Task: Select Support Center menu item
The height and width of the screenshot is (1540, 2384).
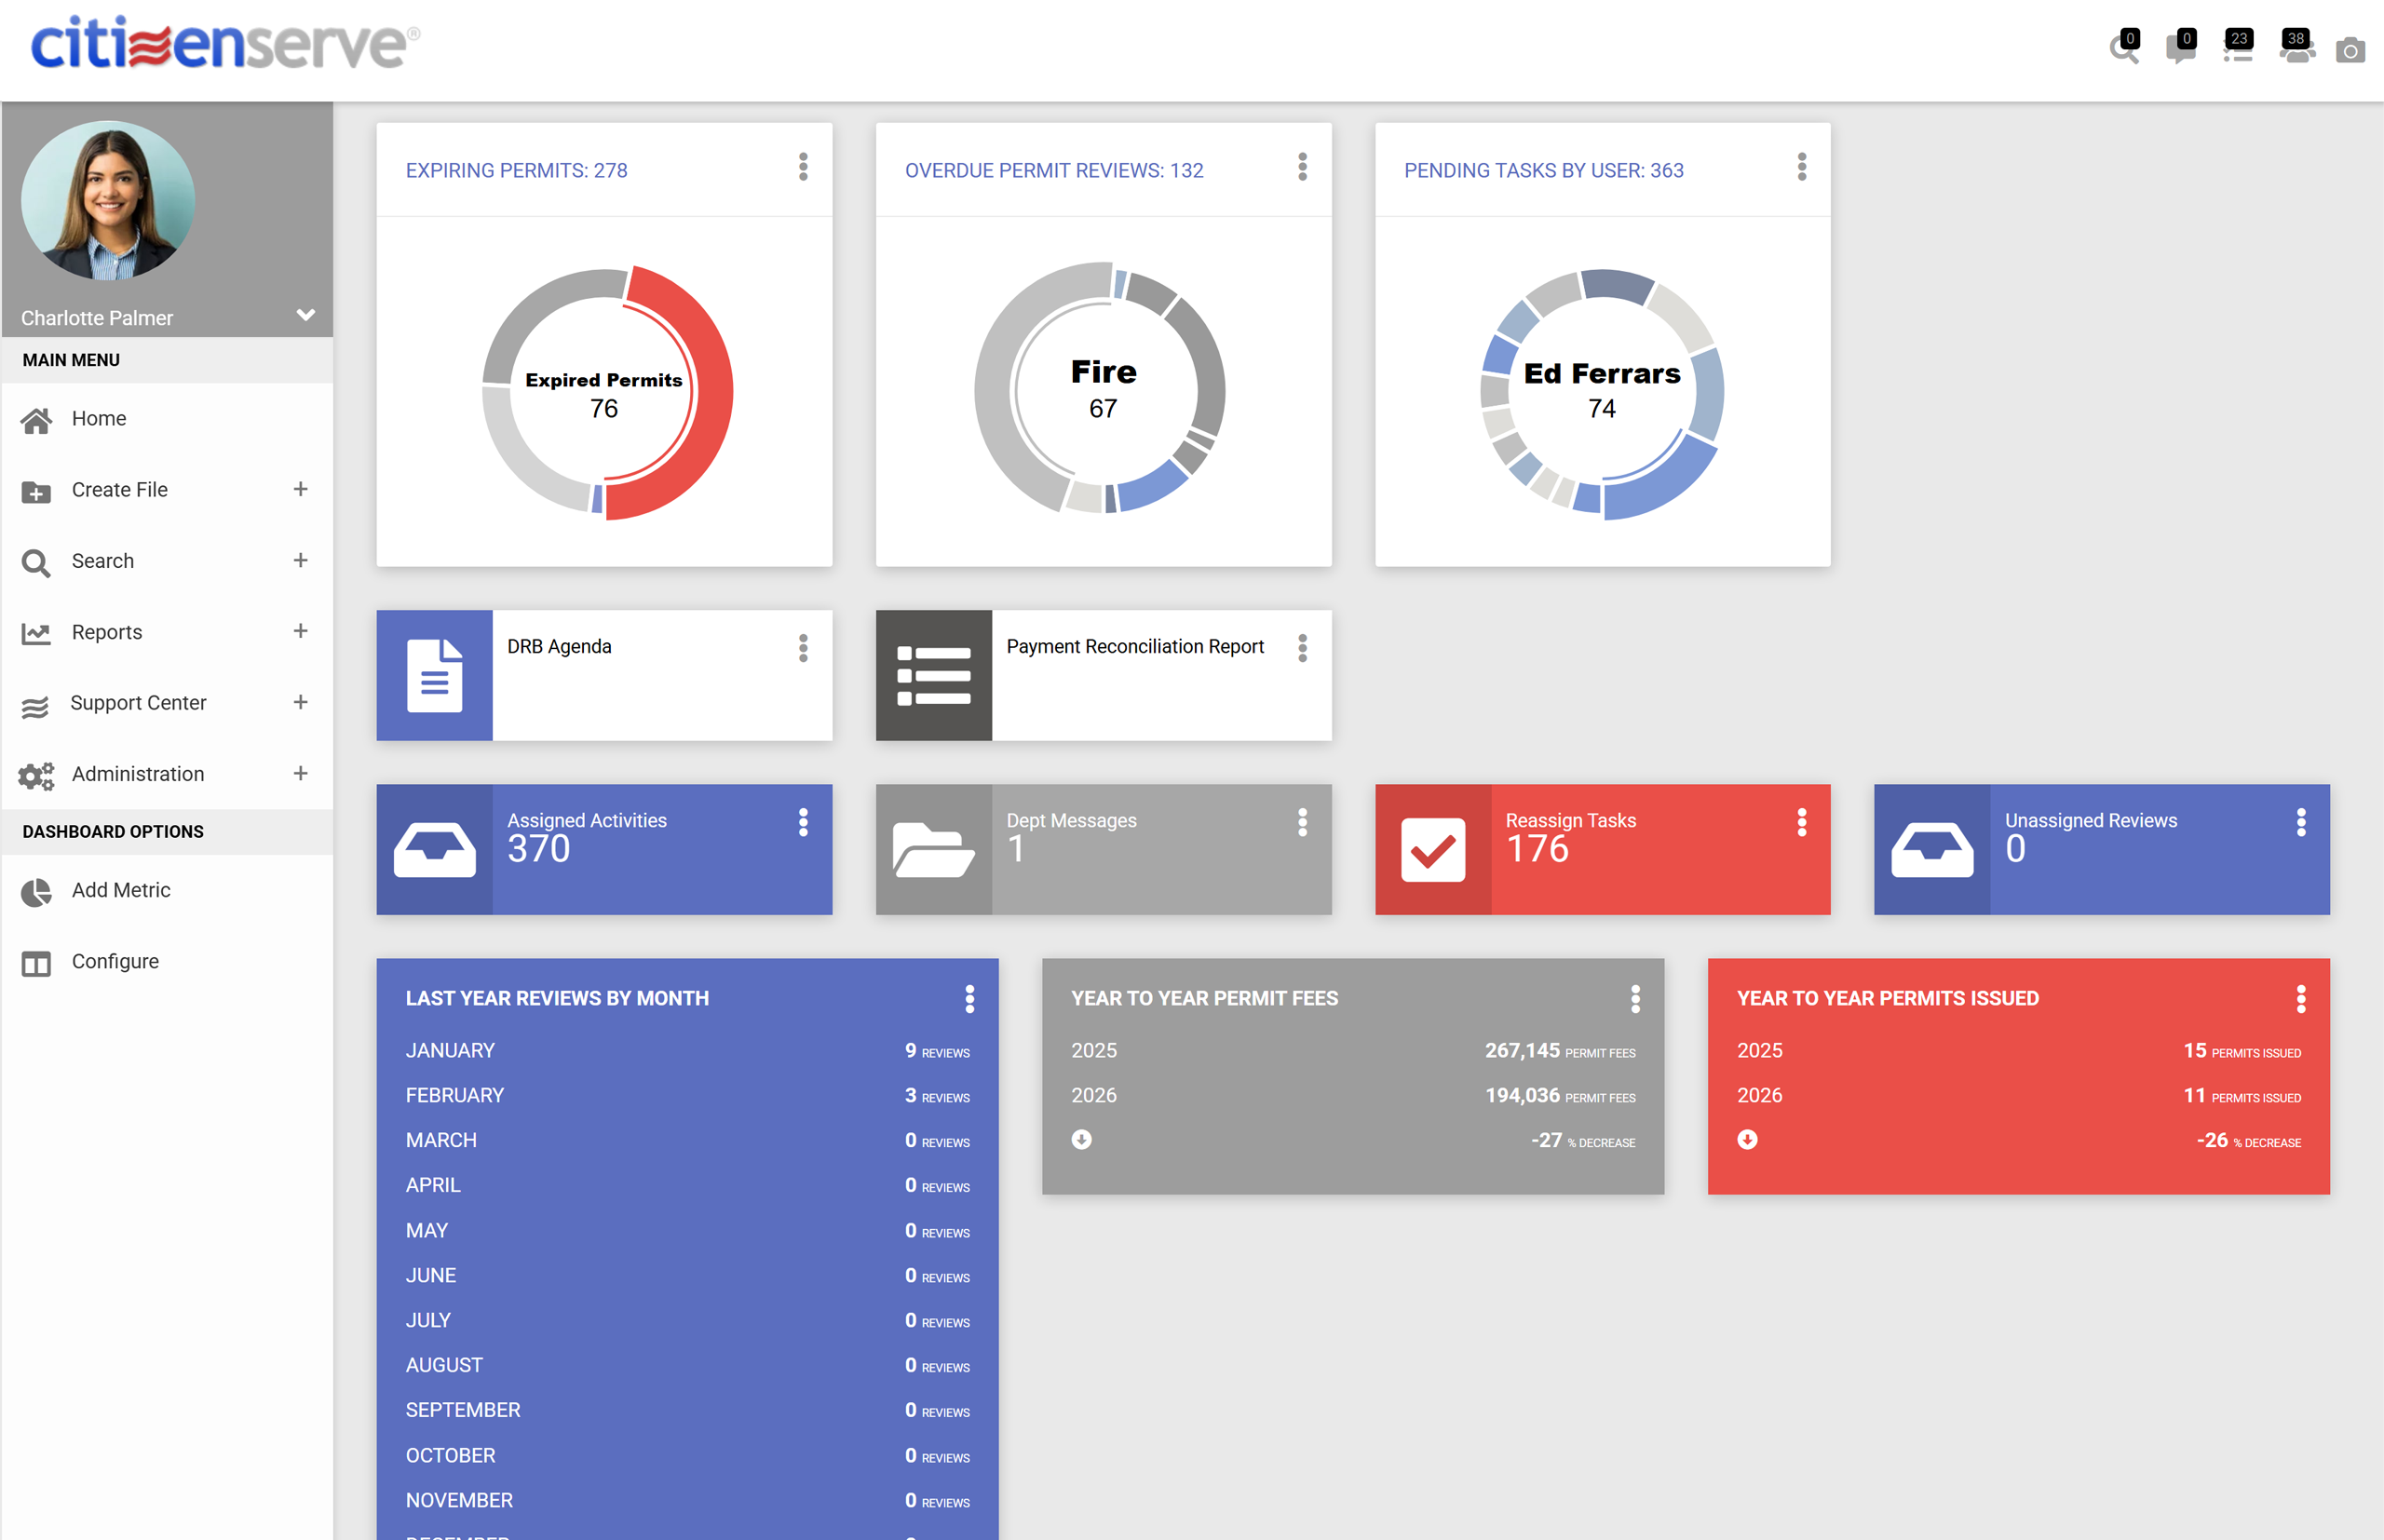Action: pyautogui.click(x=138, y=703)
